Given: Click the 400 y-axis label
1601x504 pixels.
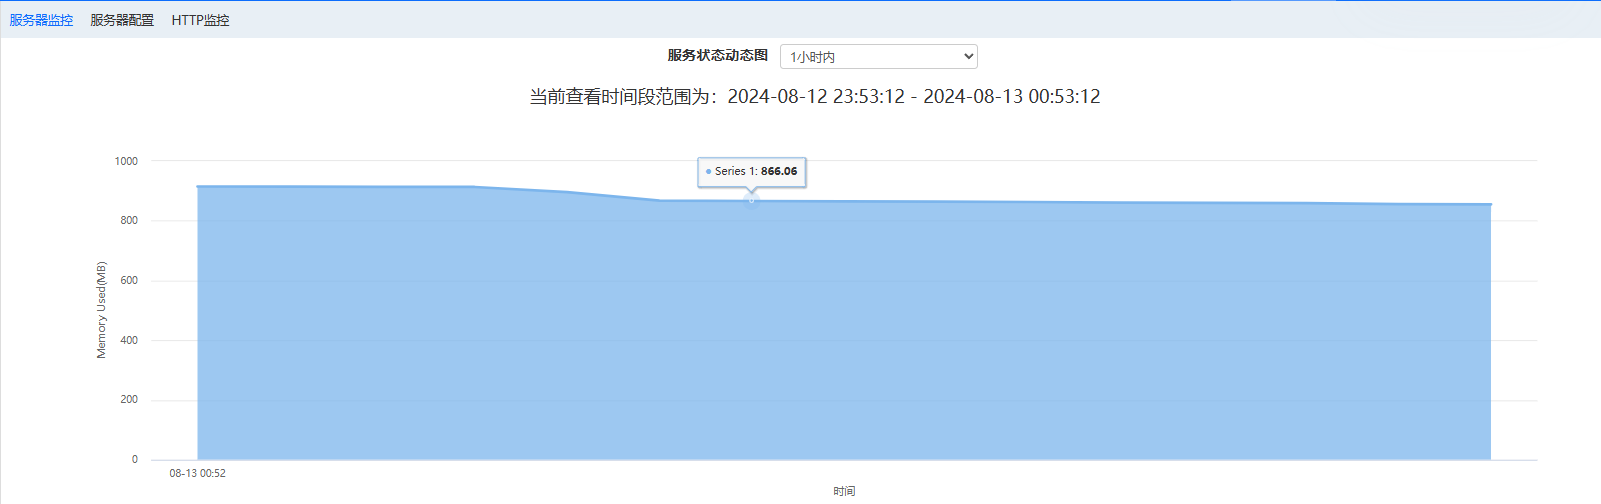Looking at the screenshot, I should 129,340.
